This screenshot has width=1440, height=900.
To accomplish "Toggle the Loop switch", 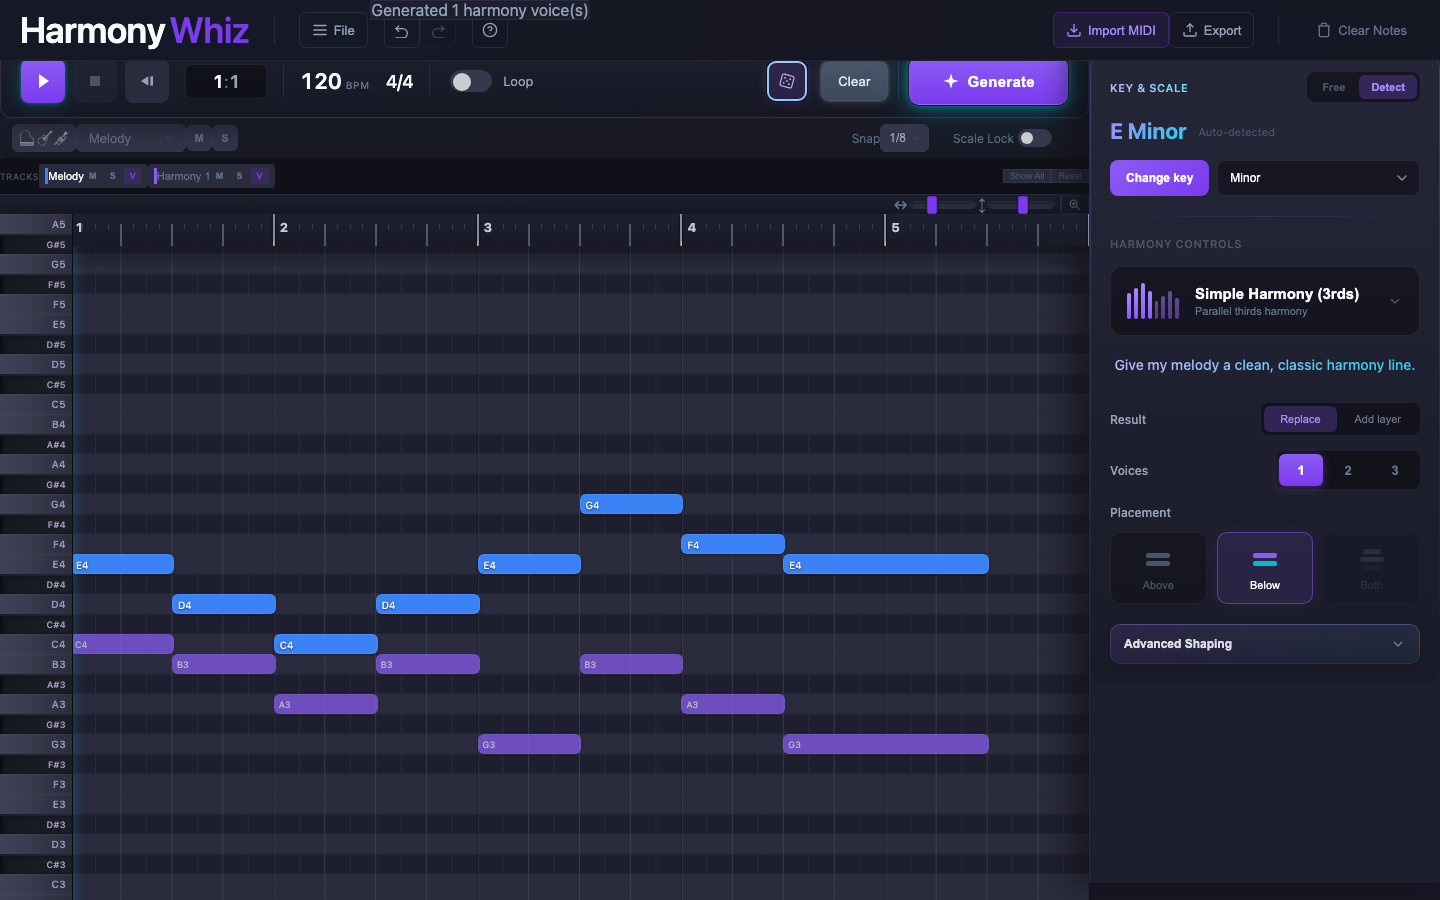I will pos(470,81).
